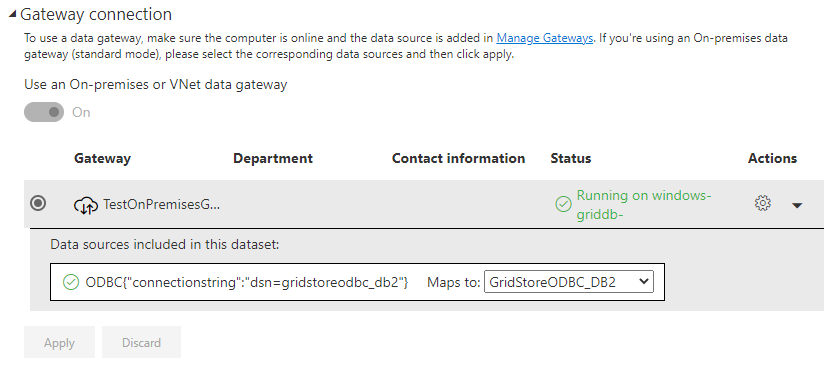Click the Discard button
Image resolution: width=837 pixels, height=367 pixels.
tap(141, 342)
